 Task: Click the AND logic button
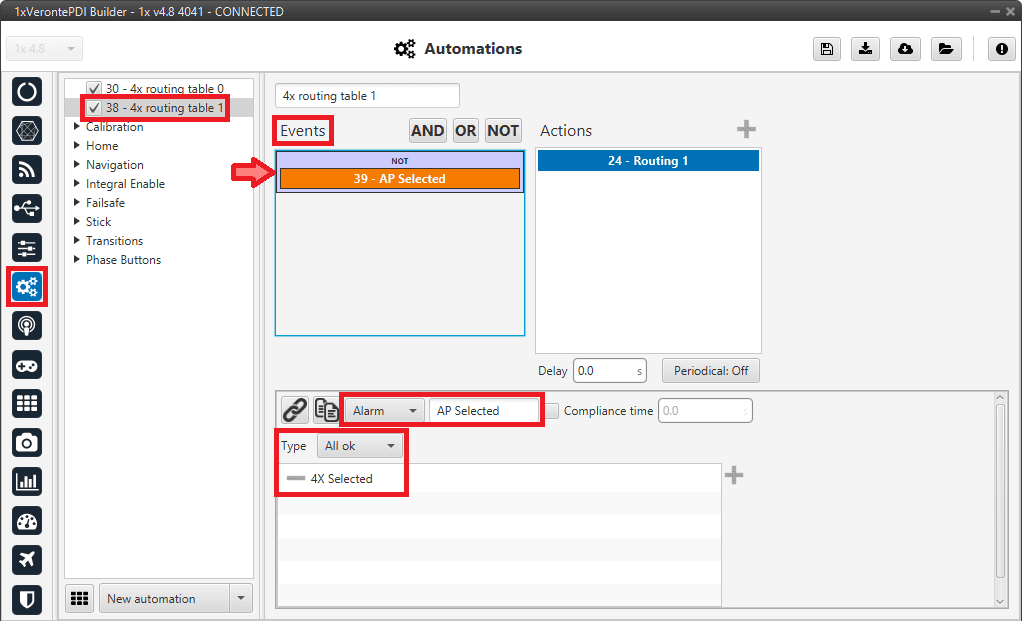pos(427,130)
